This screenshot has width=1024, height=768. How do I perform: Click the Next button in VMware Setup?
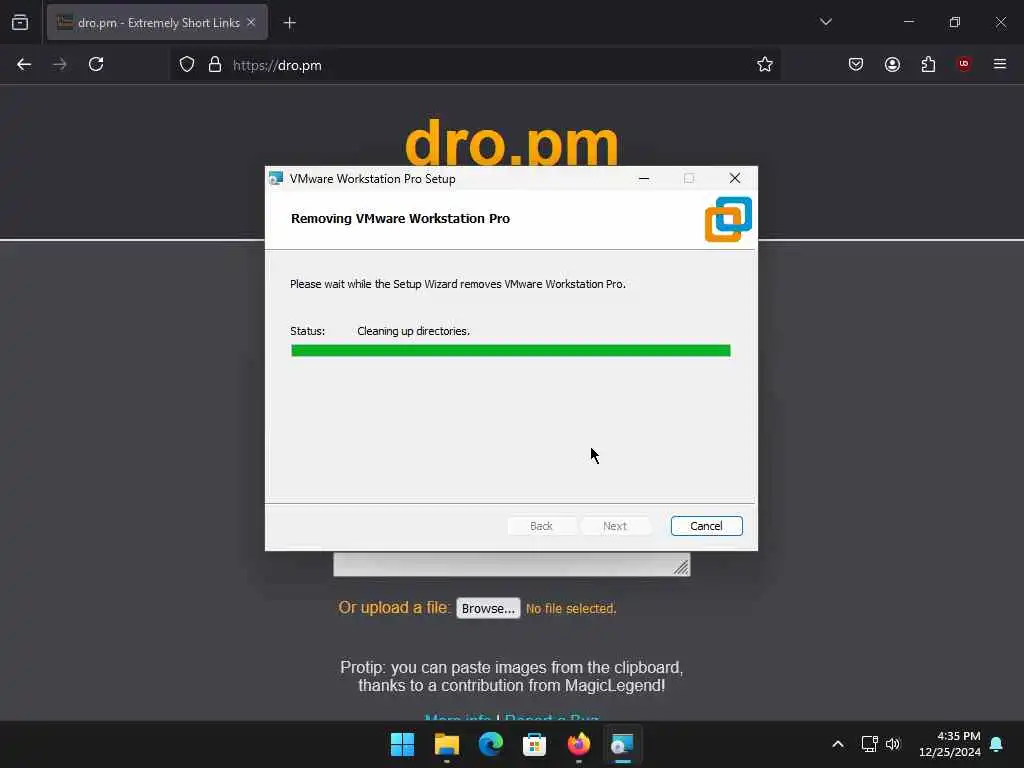(x=615, y=526)
